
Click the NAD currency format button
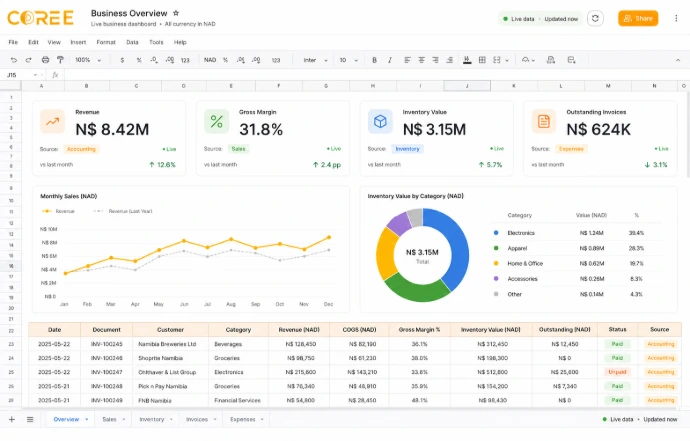click(210, 60)
